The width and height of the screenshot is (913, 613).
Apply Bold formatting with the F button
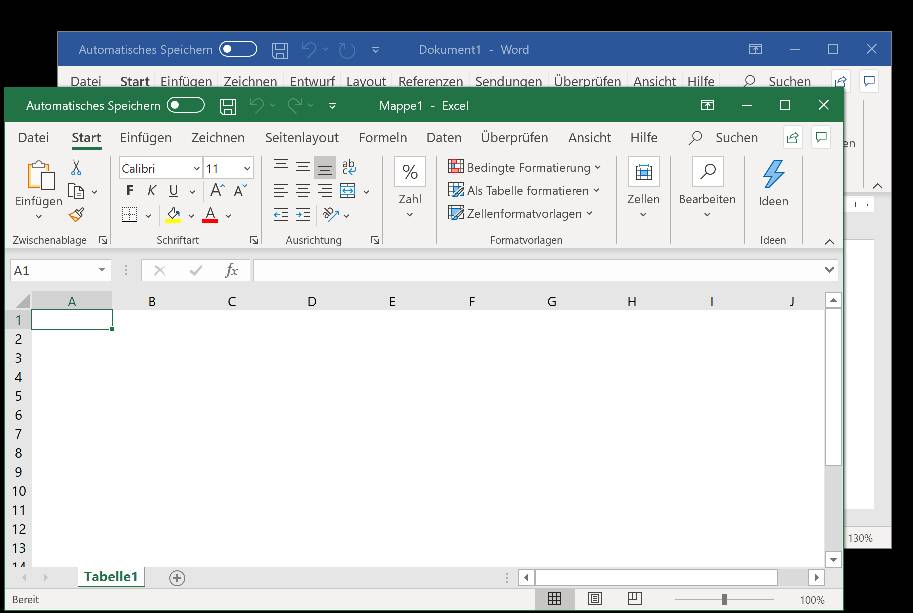point(129,191)
